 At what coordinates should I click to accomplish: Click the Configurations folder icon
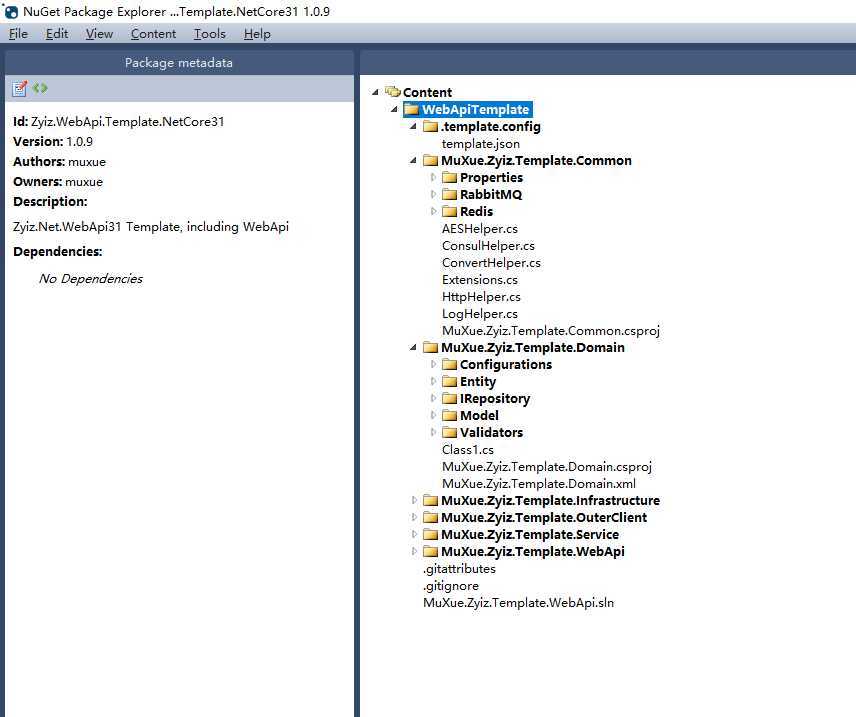tap(449, 364)
